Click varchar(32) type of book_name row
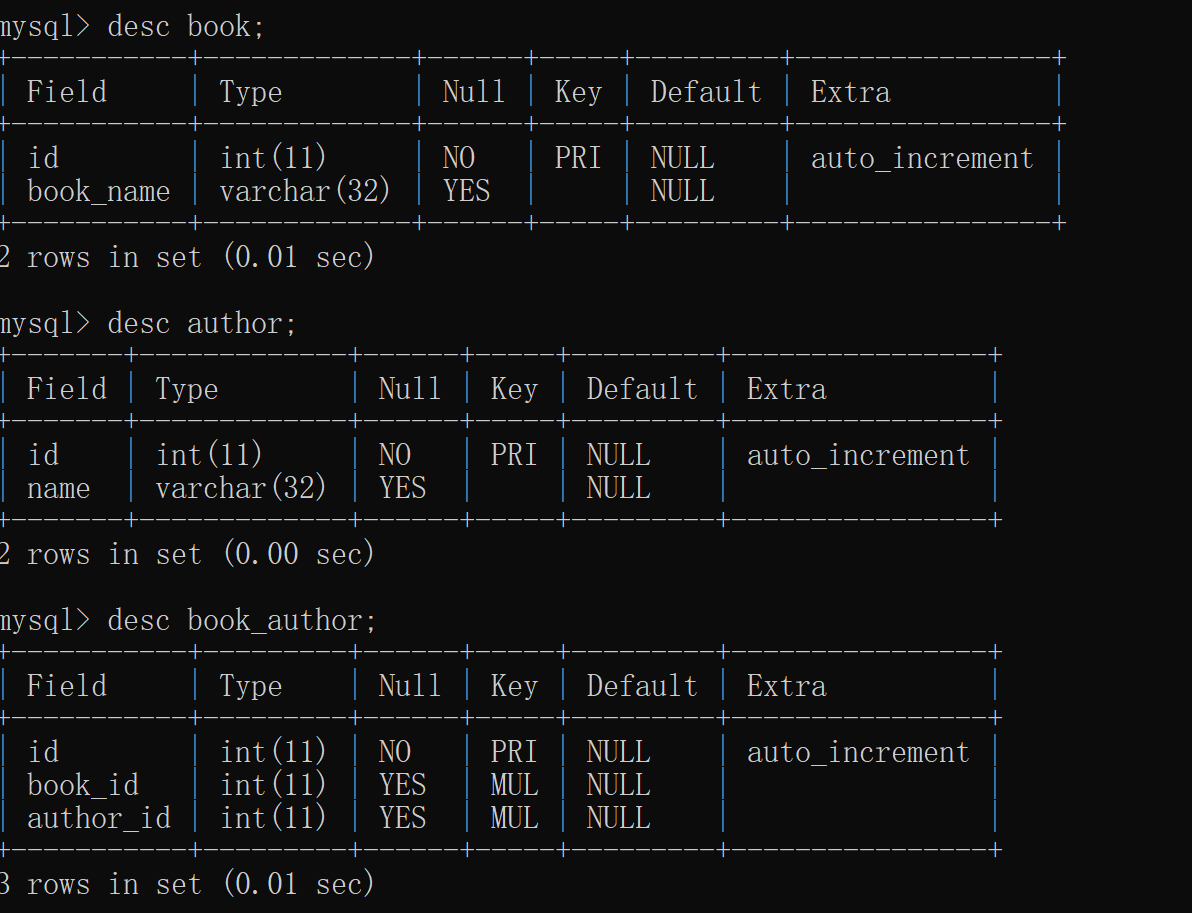1192x913 pixels. (305, 191)
